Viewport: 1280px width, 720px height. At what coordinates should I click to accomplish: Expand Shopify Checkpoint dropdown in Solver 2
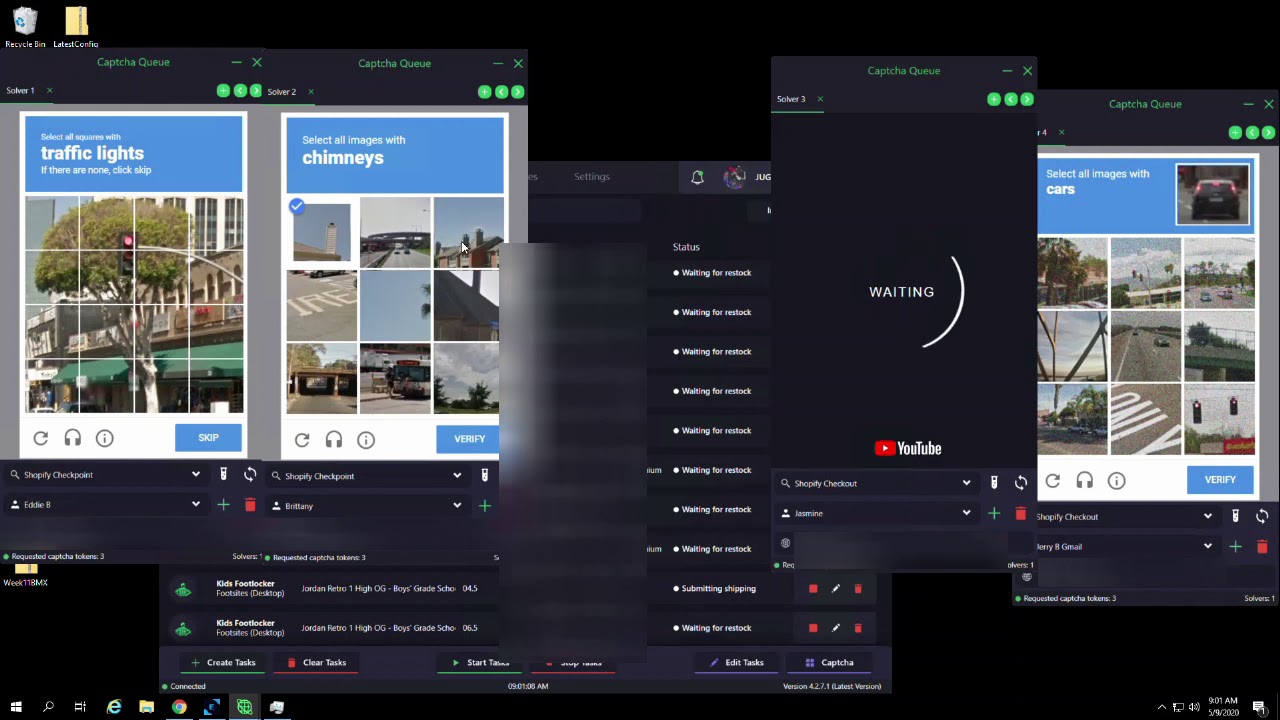coord(457,476)
